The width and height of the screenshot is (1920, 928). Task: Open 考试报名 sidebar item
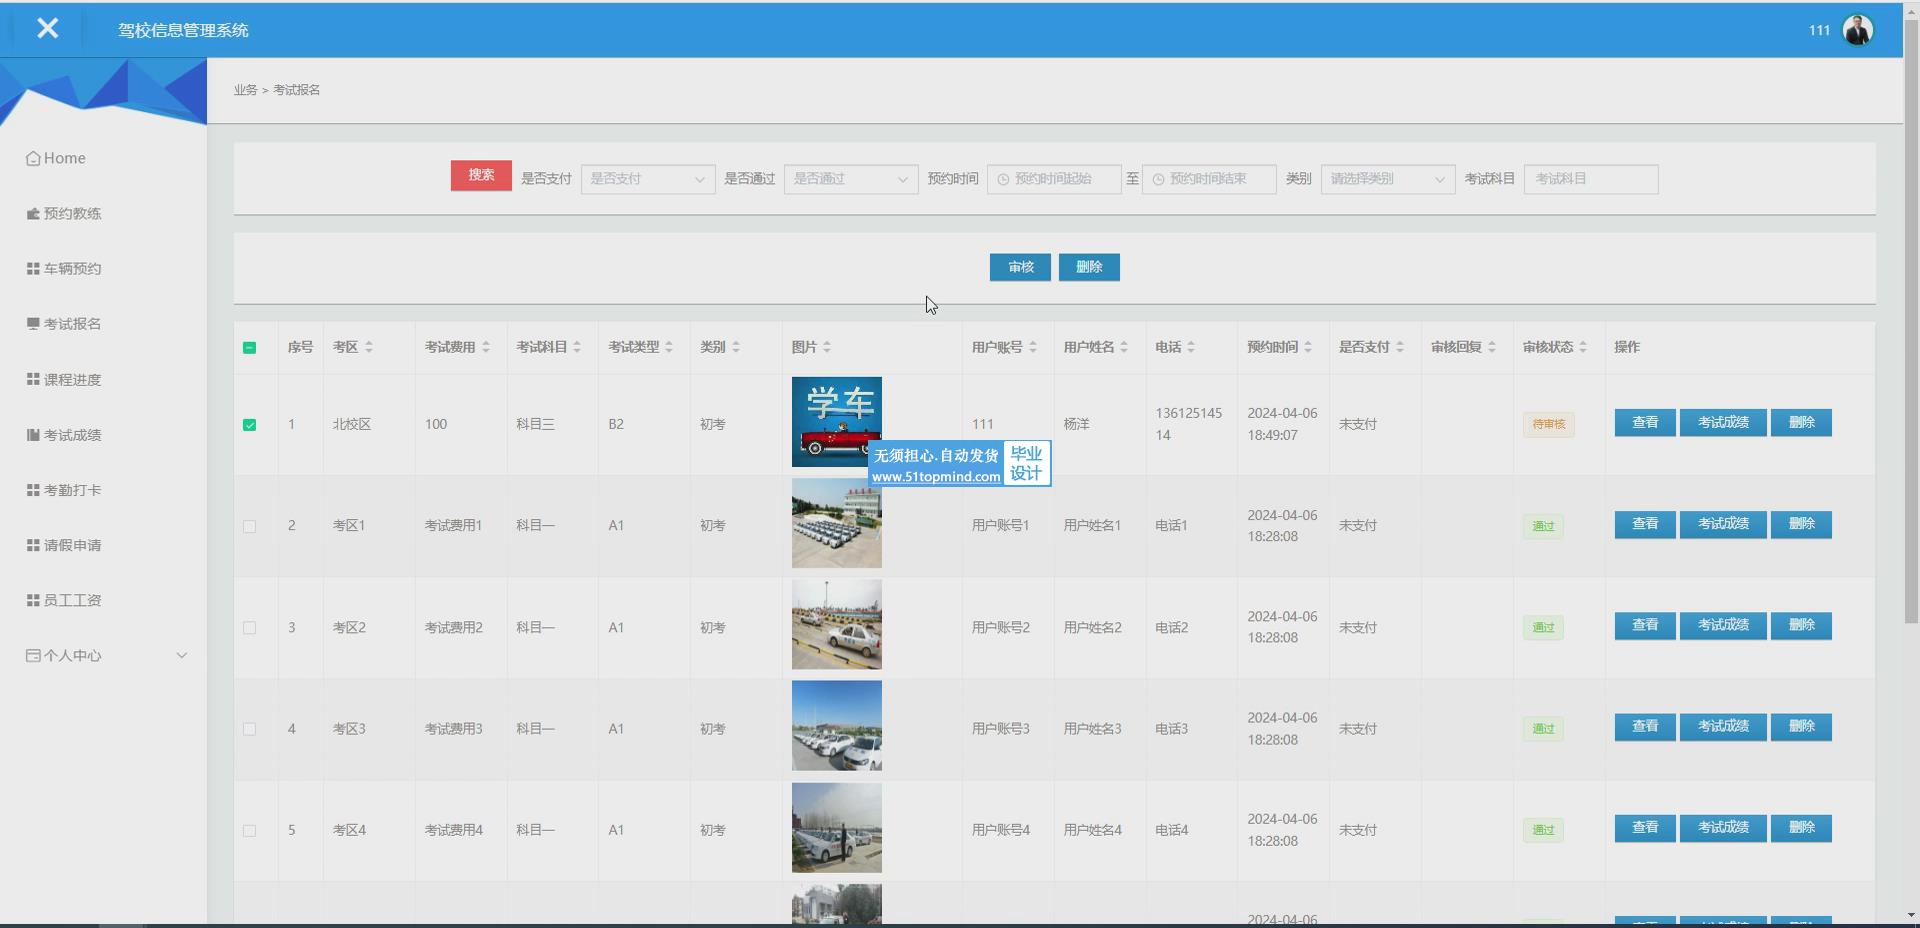tap(64, 324)
